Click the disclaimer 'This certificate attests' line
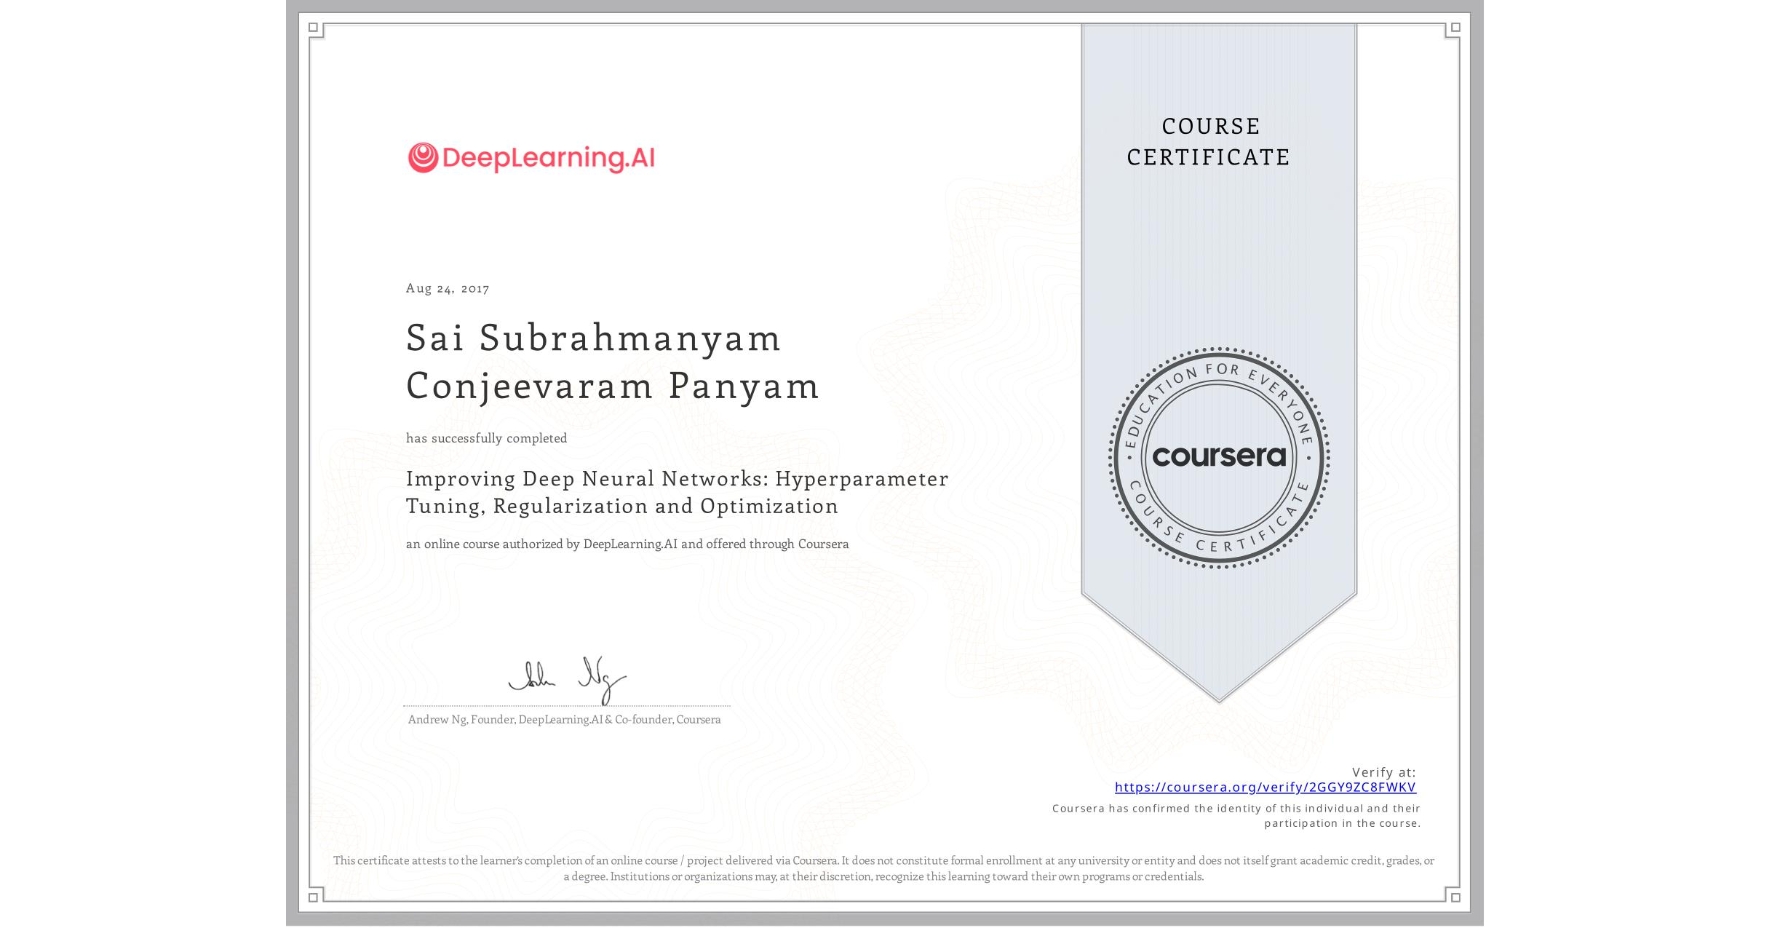The height and width of the screenshot is (928, 1772). click(x=883, y=860)
